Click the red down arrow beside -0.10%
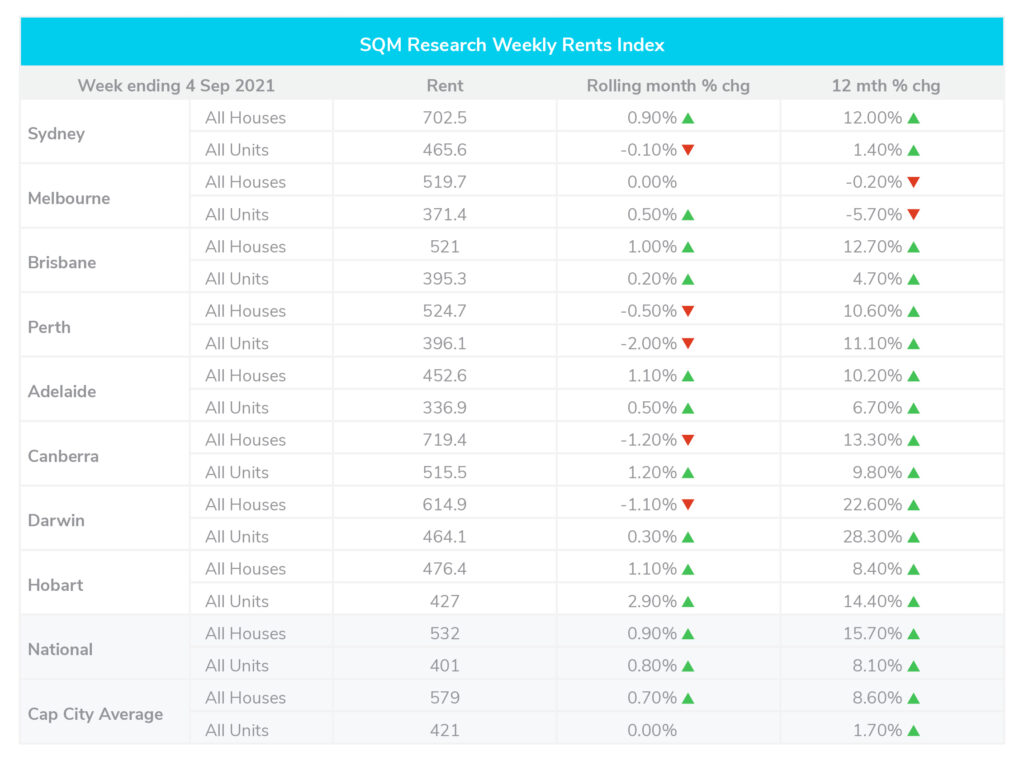Image resolution: width=1024 pixels, height=761 pixels. click(687, 150)
